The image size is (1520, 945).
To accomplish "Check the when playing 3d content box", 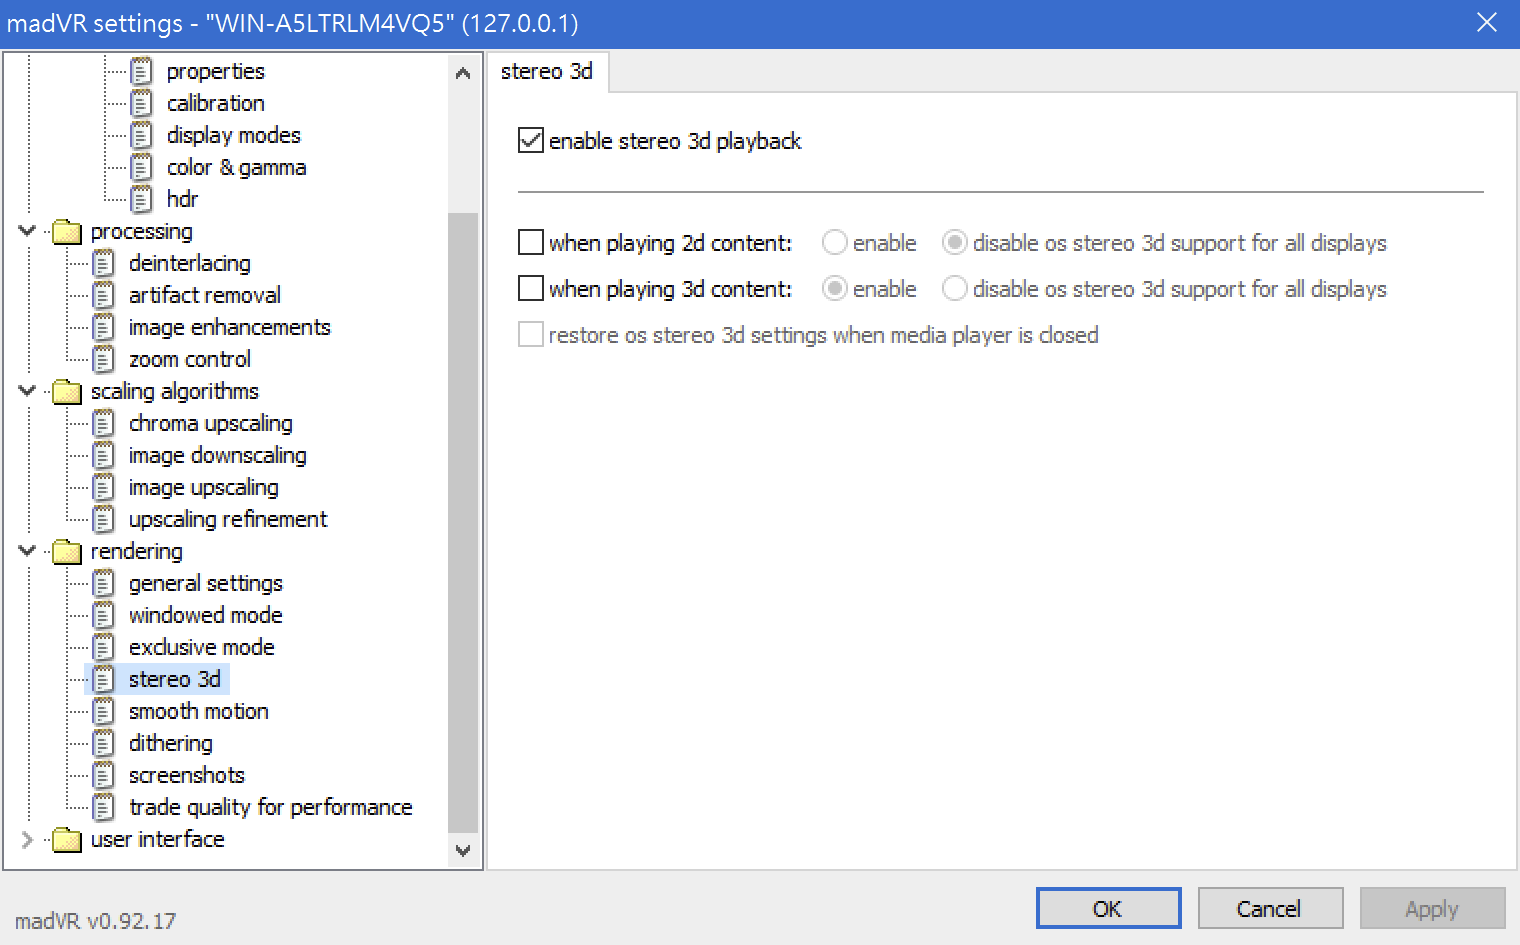I will (531, 289).
